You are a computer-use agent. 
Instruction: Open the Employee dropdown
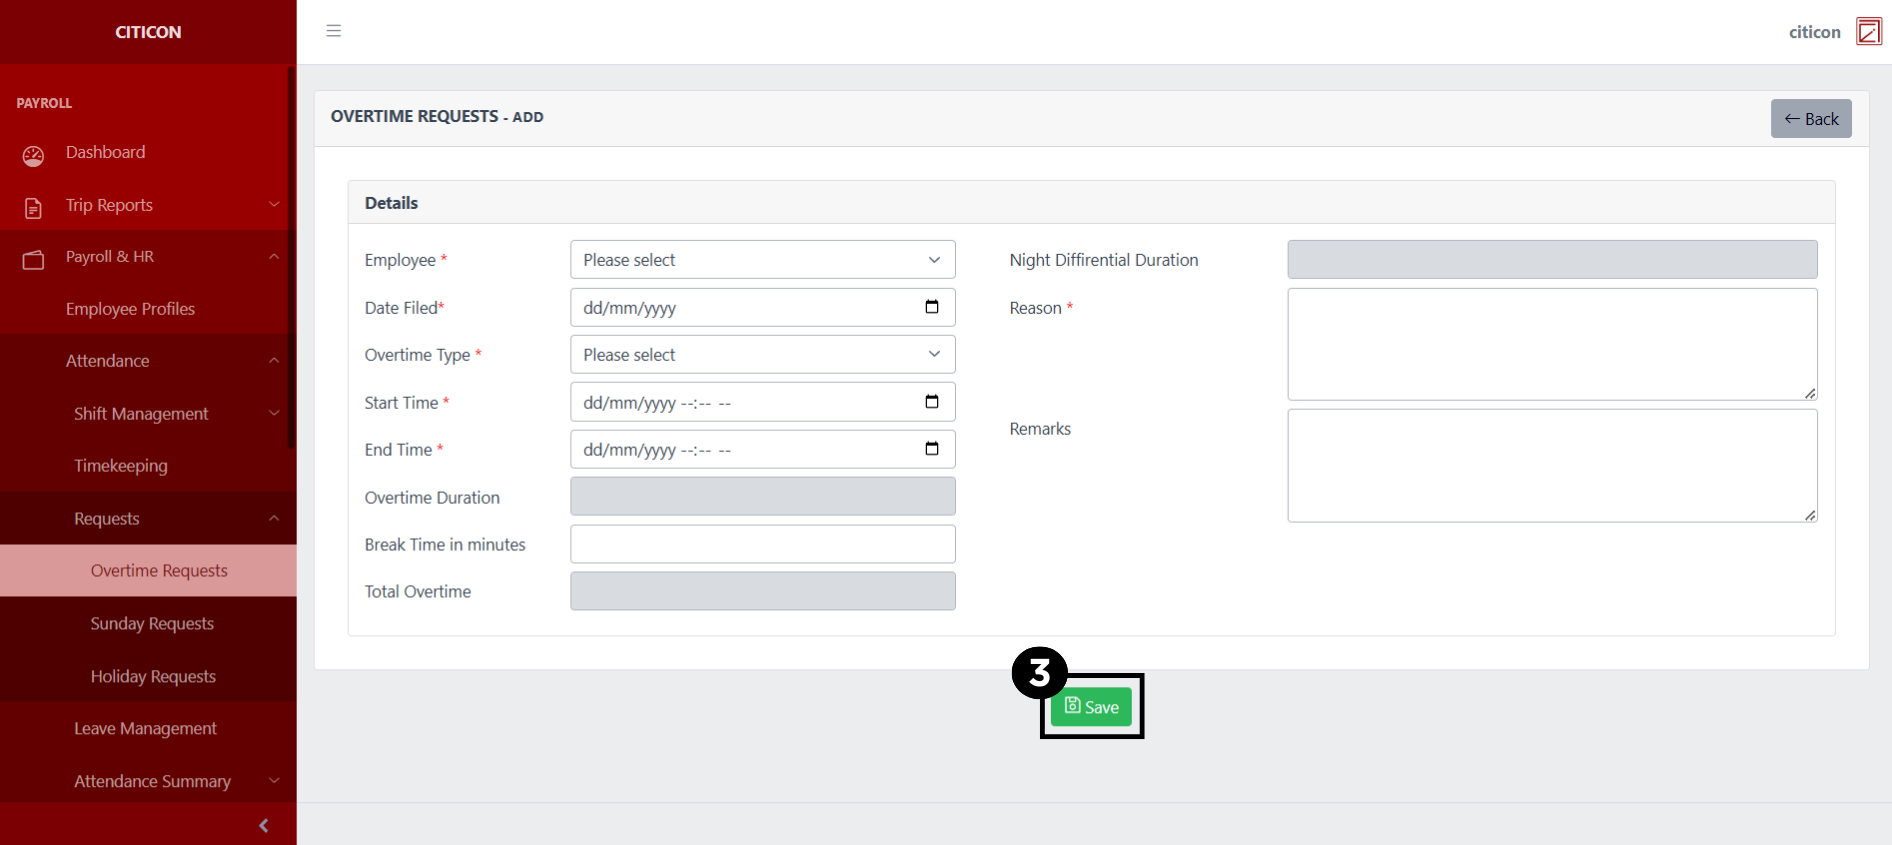(x=762, y=260)
